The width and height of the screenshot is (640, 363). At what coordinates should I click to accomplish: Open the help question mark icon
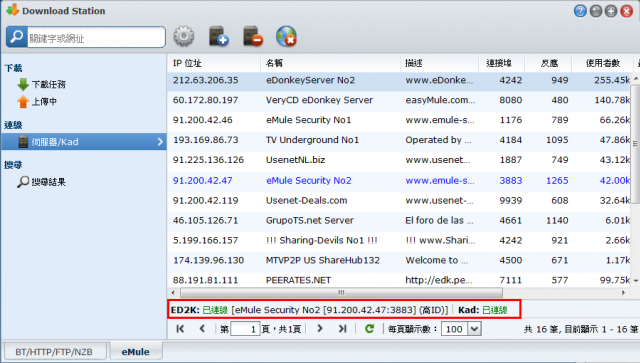tap(580, 11)
